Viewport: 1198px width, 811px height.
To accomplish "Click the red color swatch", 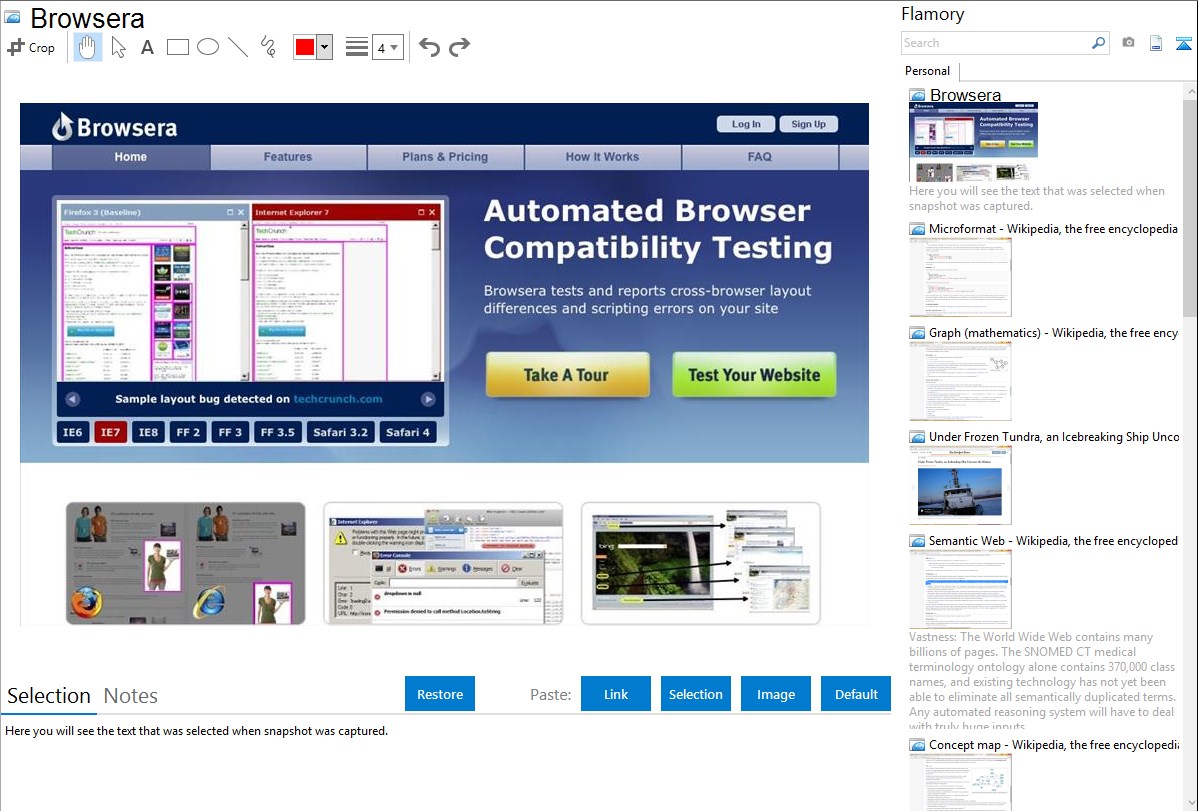I will point(305,47).
